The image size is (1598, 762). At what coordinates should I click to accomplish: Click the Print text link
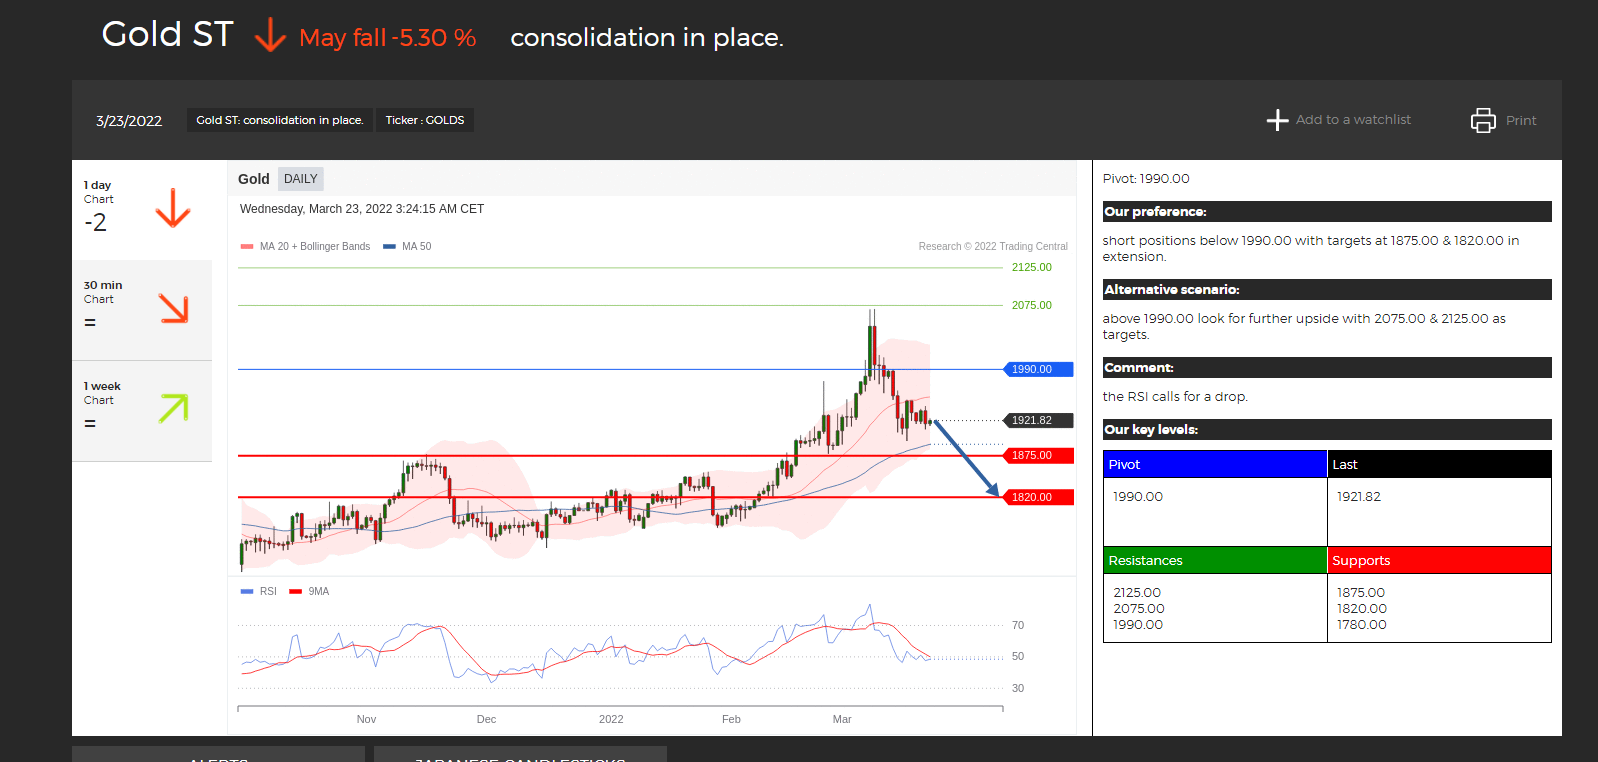[1521, 120]
